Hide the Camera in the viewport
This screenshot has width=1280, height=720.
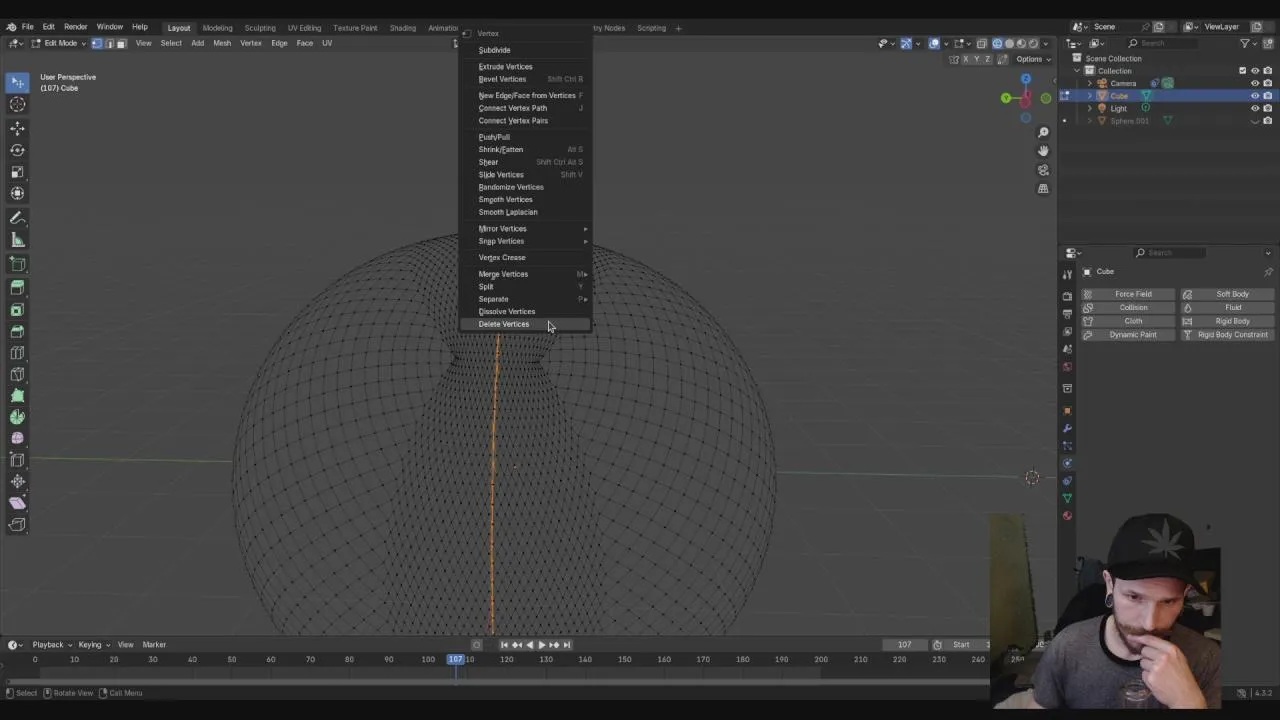pyautogui.click(x=1255, y=83)
